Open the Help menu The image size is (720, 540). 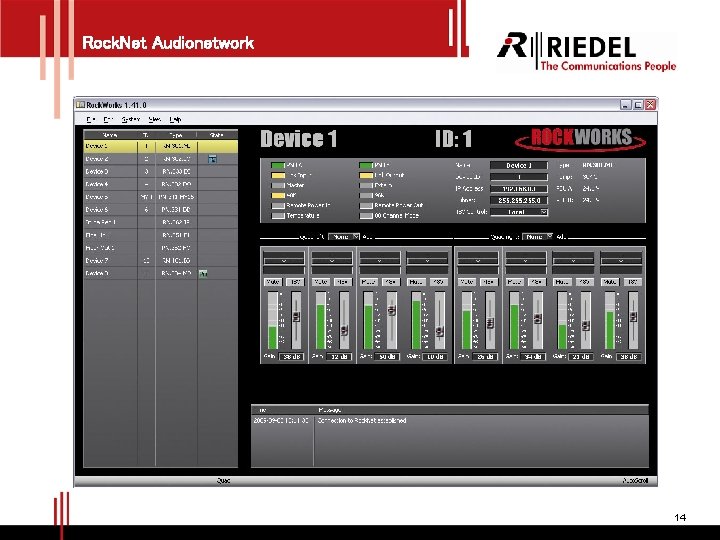[175, 119]
